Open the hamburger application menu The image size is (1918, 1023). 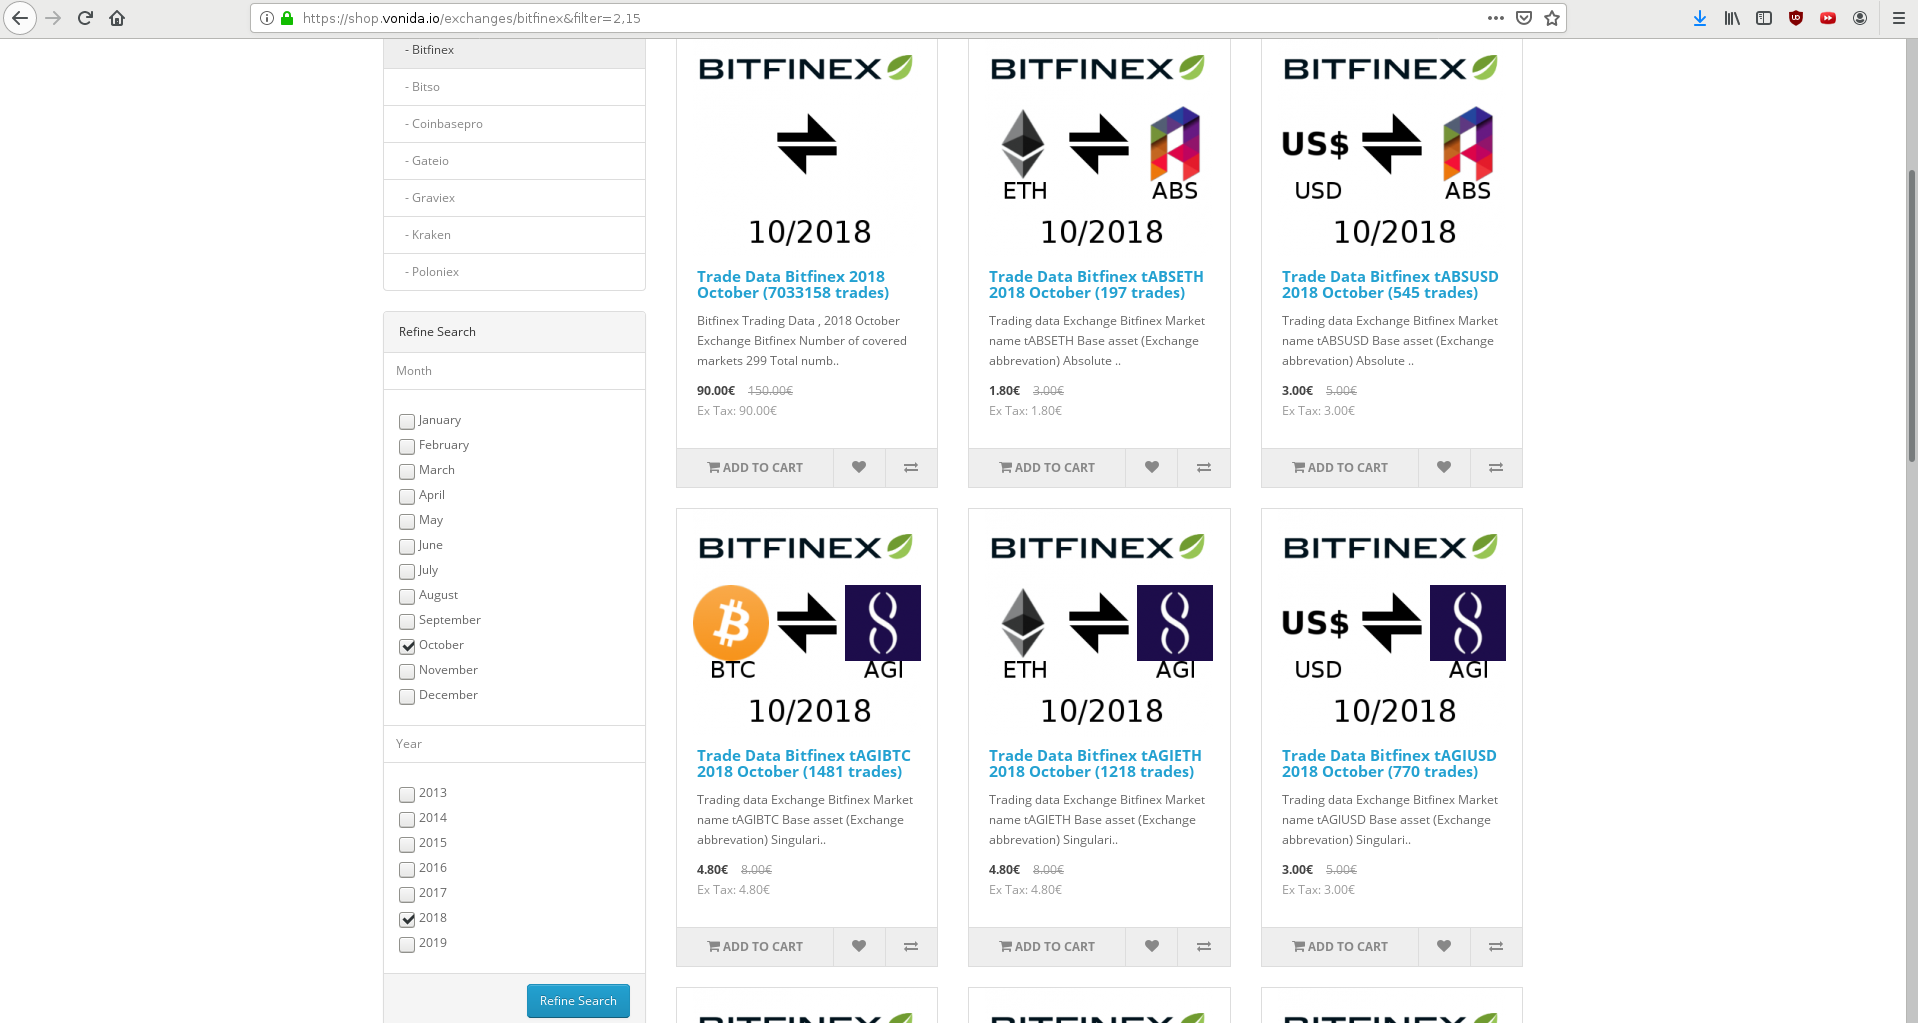click(x=1899, y=18)
